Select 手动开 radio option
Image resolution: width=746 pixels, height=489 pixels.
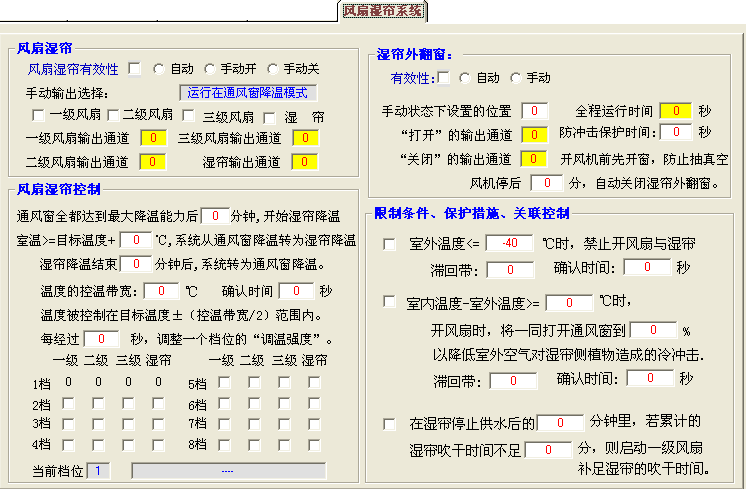coord(210,69)
